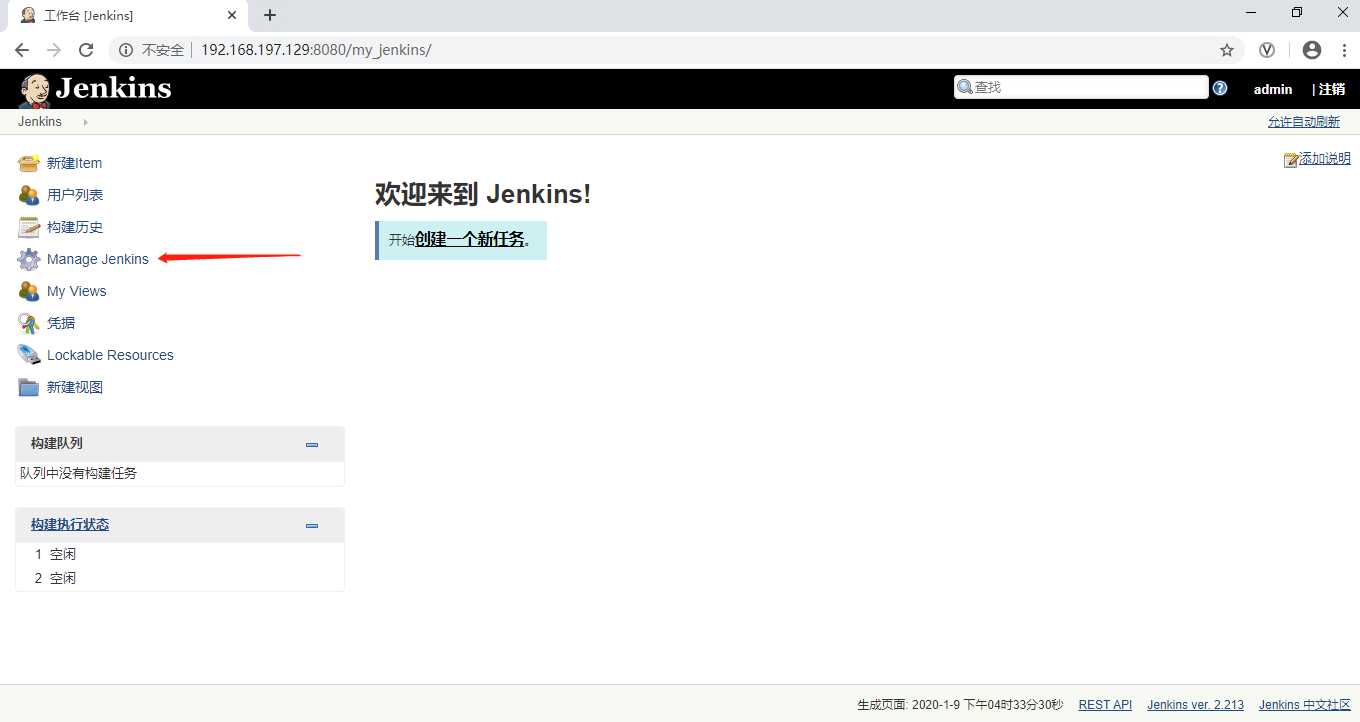Open the 新建视图 link
1360x722 pixels.
(x=75, y=387)
